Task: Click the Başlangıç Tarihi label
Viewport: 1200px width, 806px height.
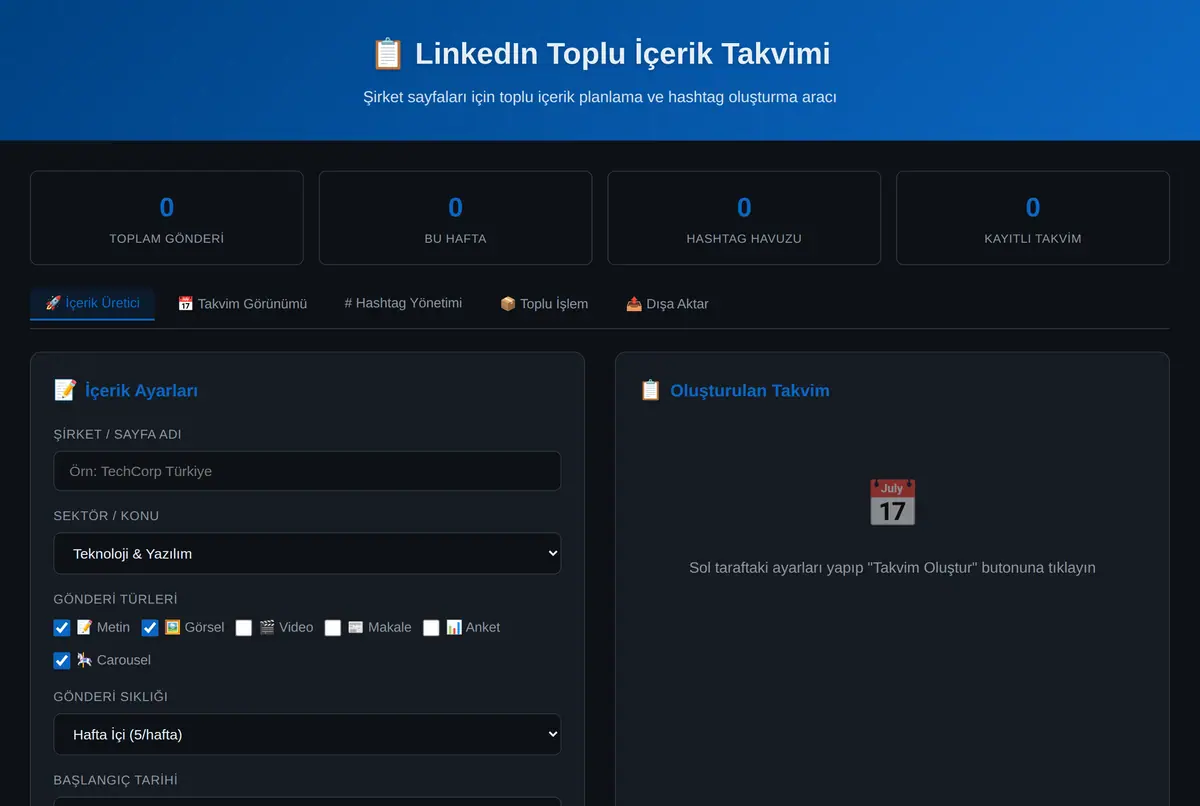Action: coord(116,780)
